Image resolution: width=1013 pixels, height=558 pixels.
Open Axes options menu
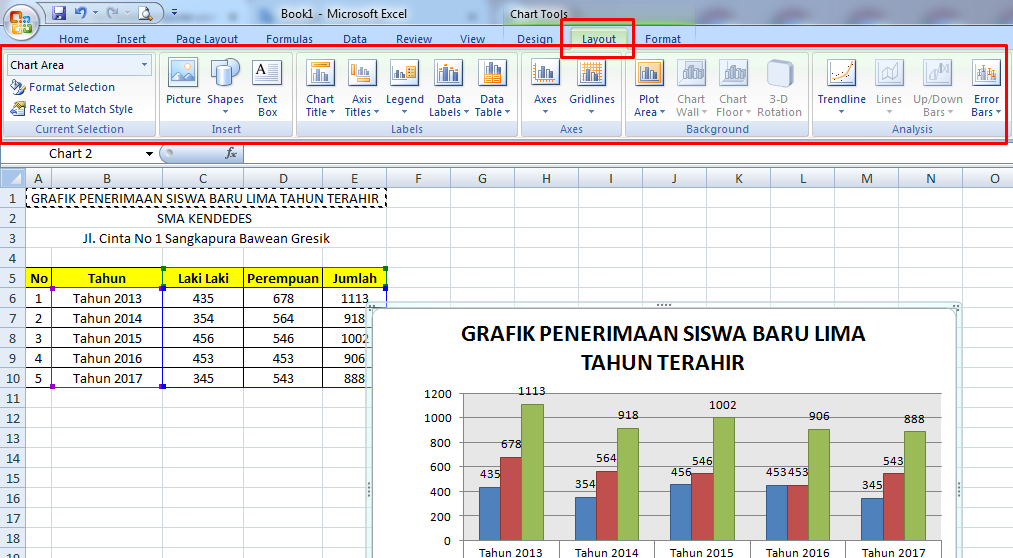pyautogui.click(x=545, y=87)
